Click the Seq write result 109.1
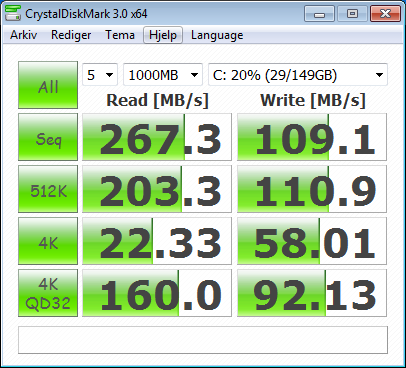Image resolution: width=406 pixels, height=368 pixels. tap(312, 137)
